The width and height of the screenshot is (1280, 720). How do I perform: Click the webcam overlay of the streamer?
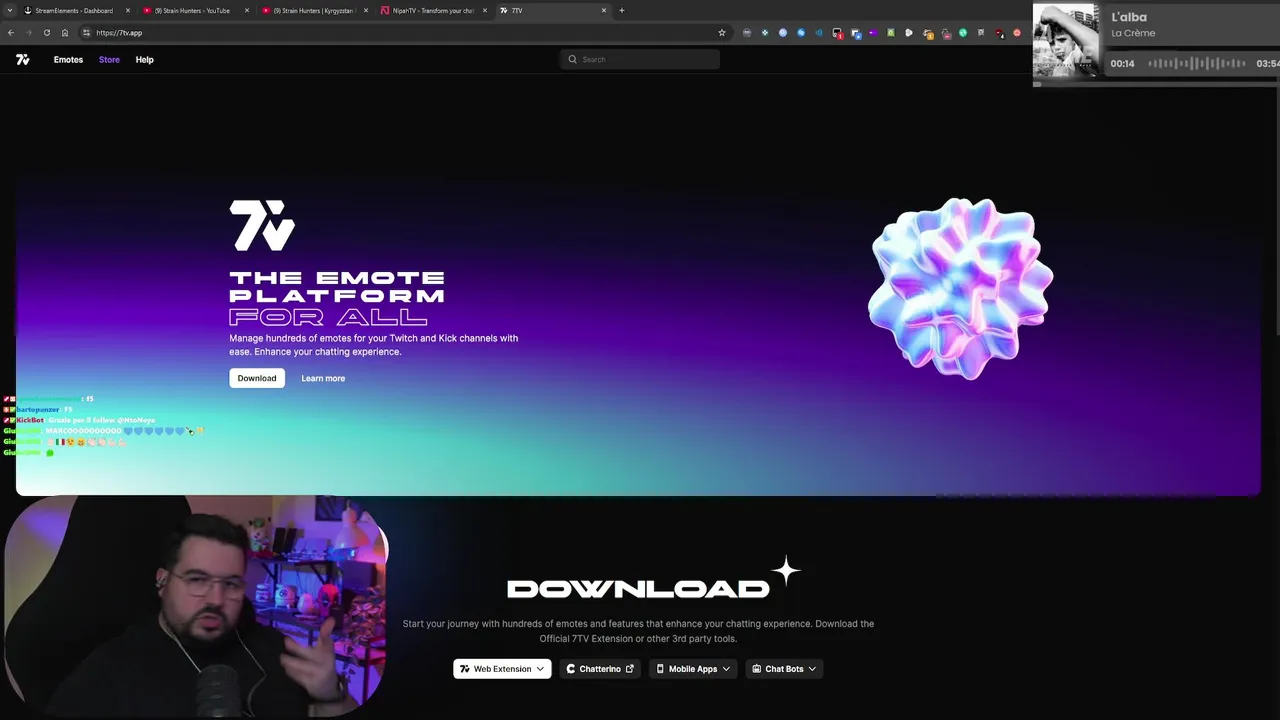point(195,605)
